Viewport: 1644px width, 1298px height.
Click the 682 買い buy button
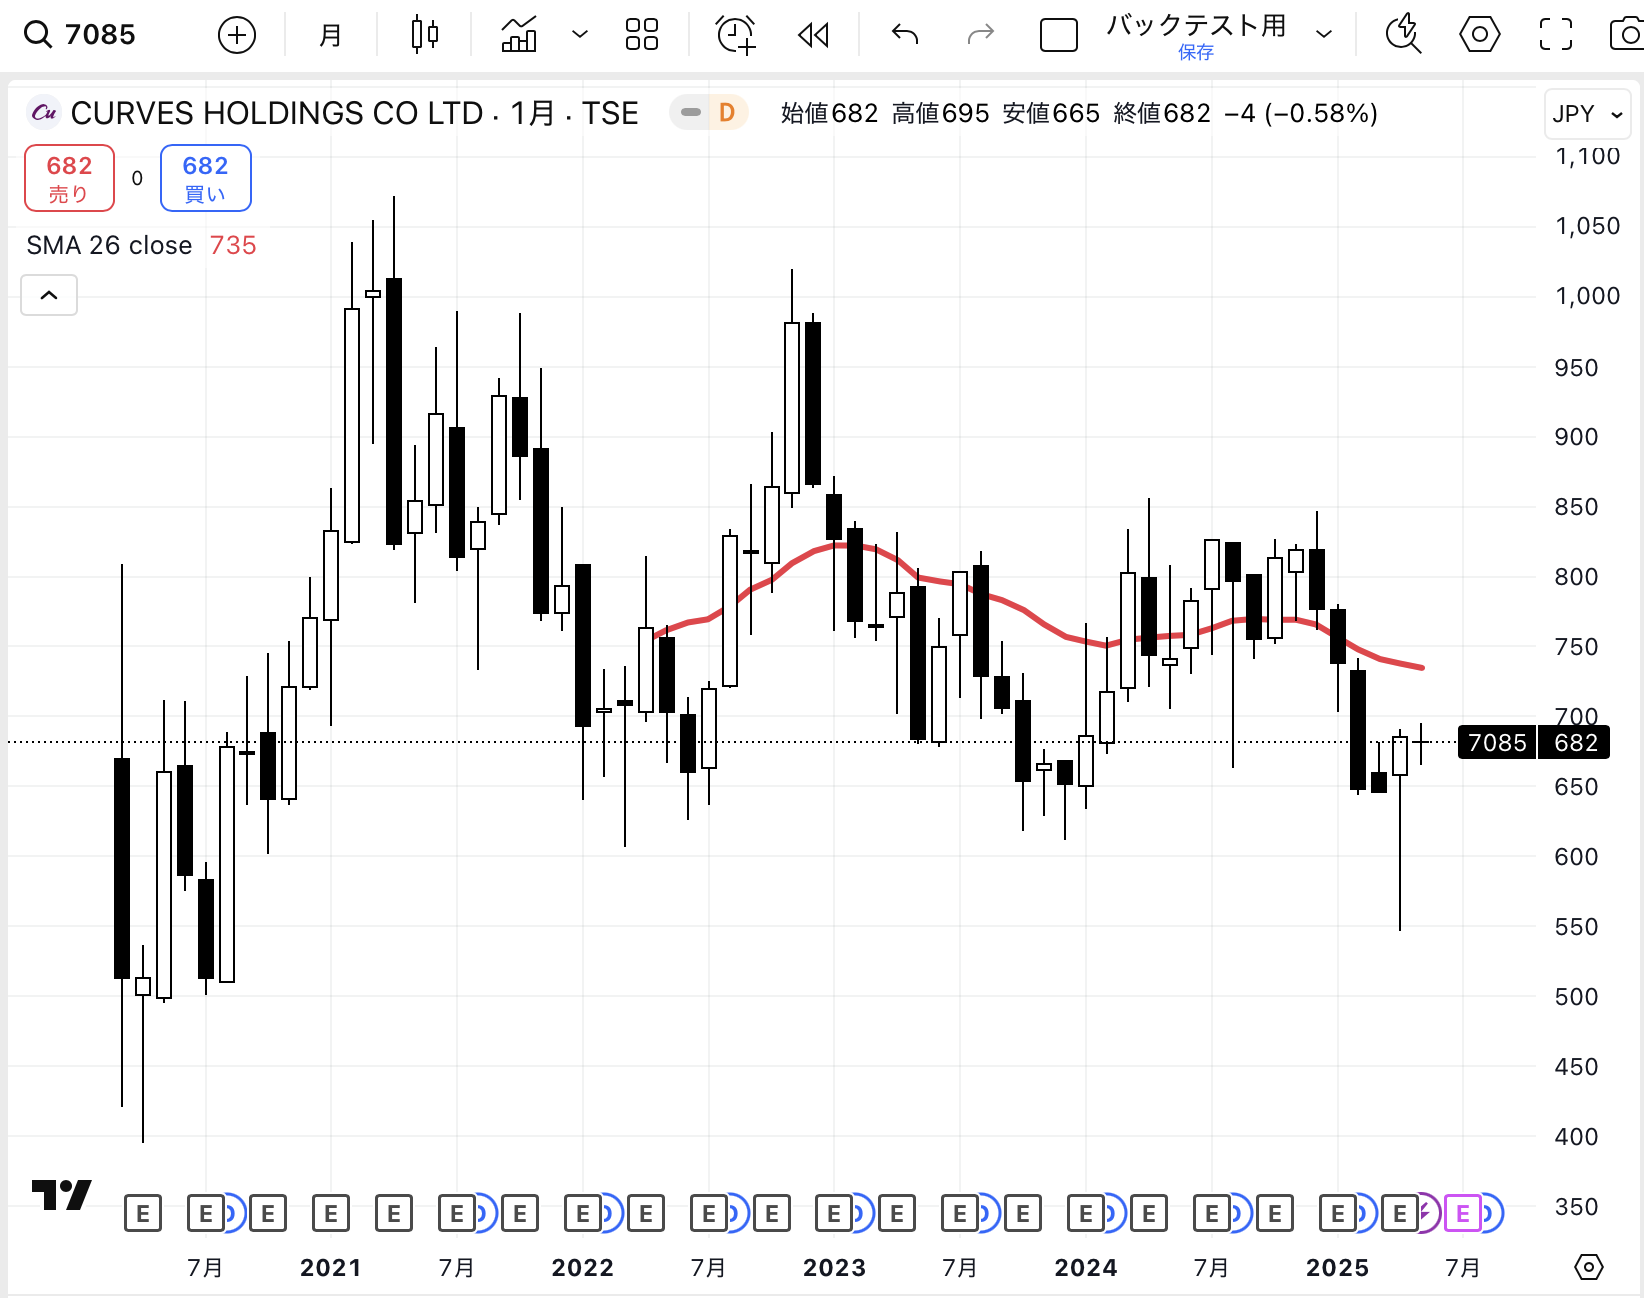pos(206,178)
